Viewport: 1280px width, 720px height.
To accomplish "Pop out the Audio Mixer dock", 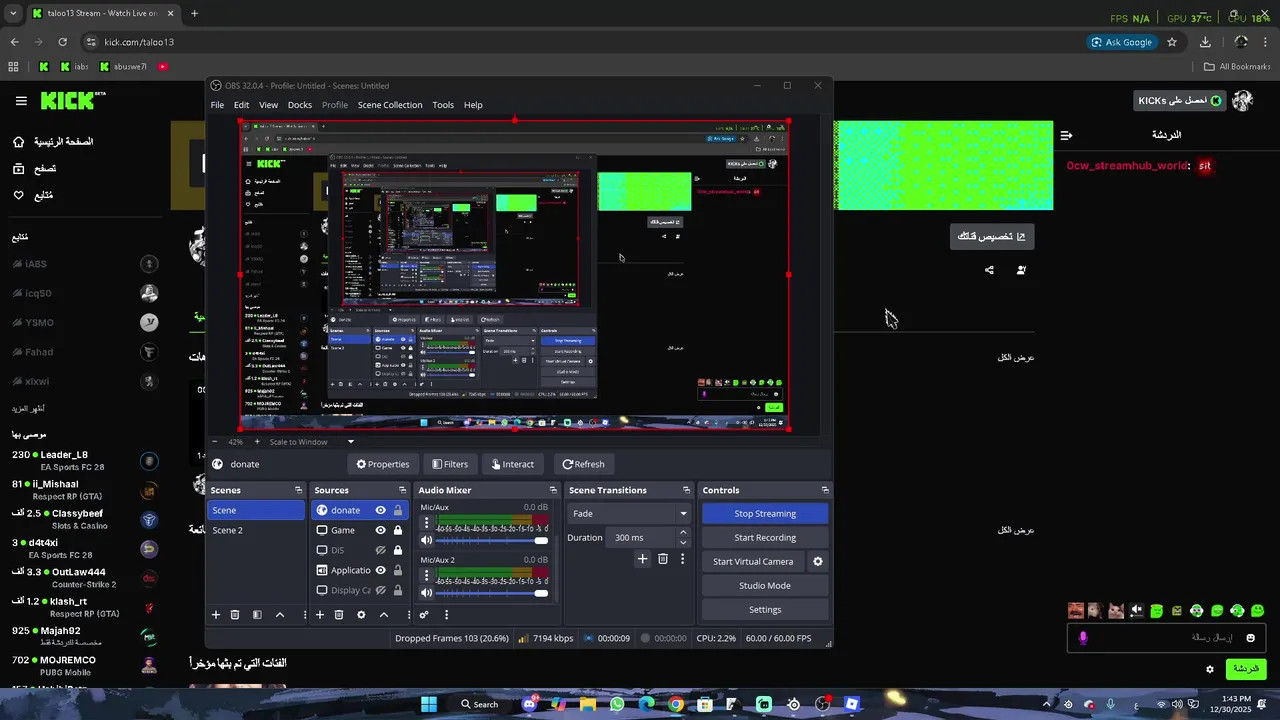I will click(553, 490).
